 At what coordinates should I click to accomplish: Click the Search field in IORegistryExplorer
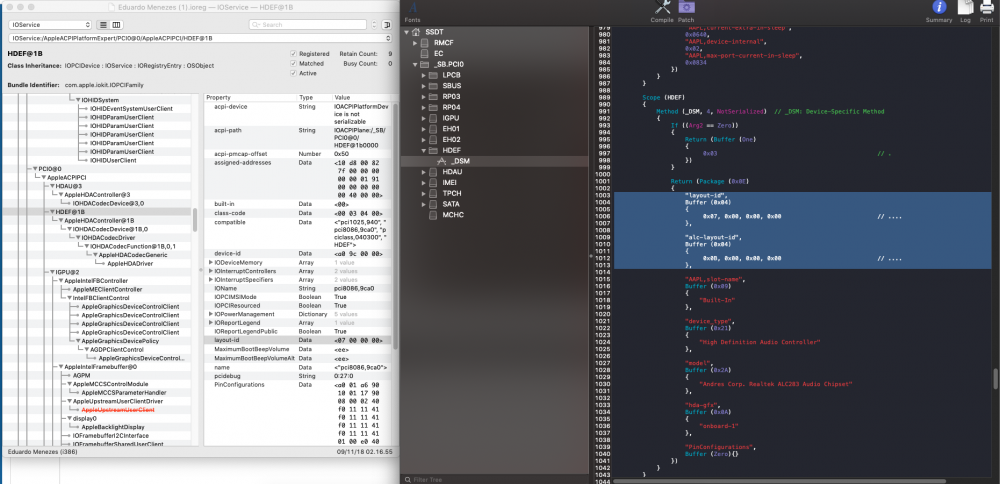click(308, 24)
